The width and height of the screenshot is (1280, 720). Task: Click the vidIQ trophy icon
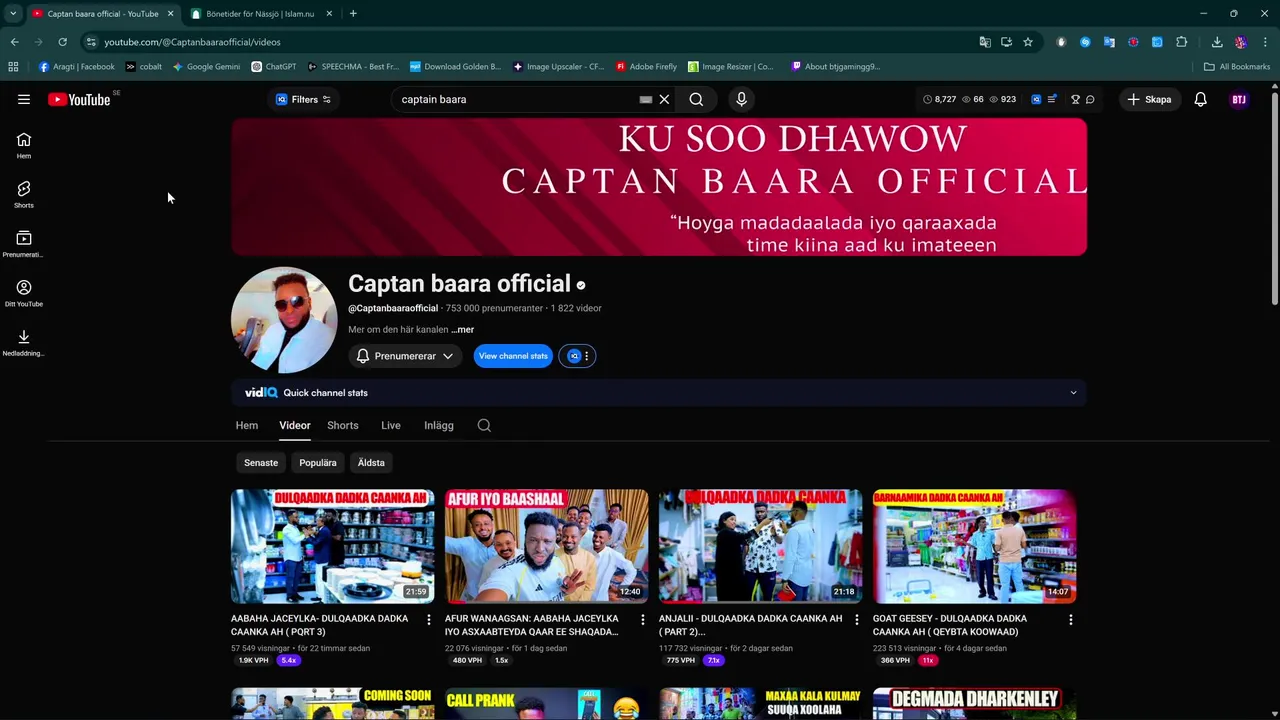[x=1075, y=99]
